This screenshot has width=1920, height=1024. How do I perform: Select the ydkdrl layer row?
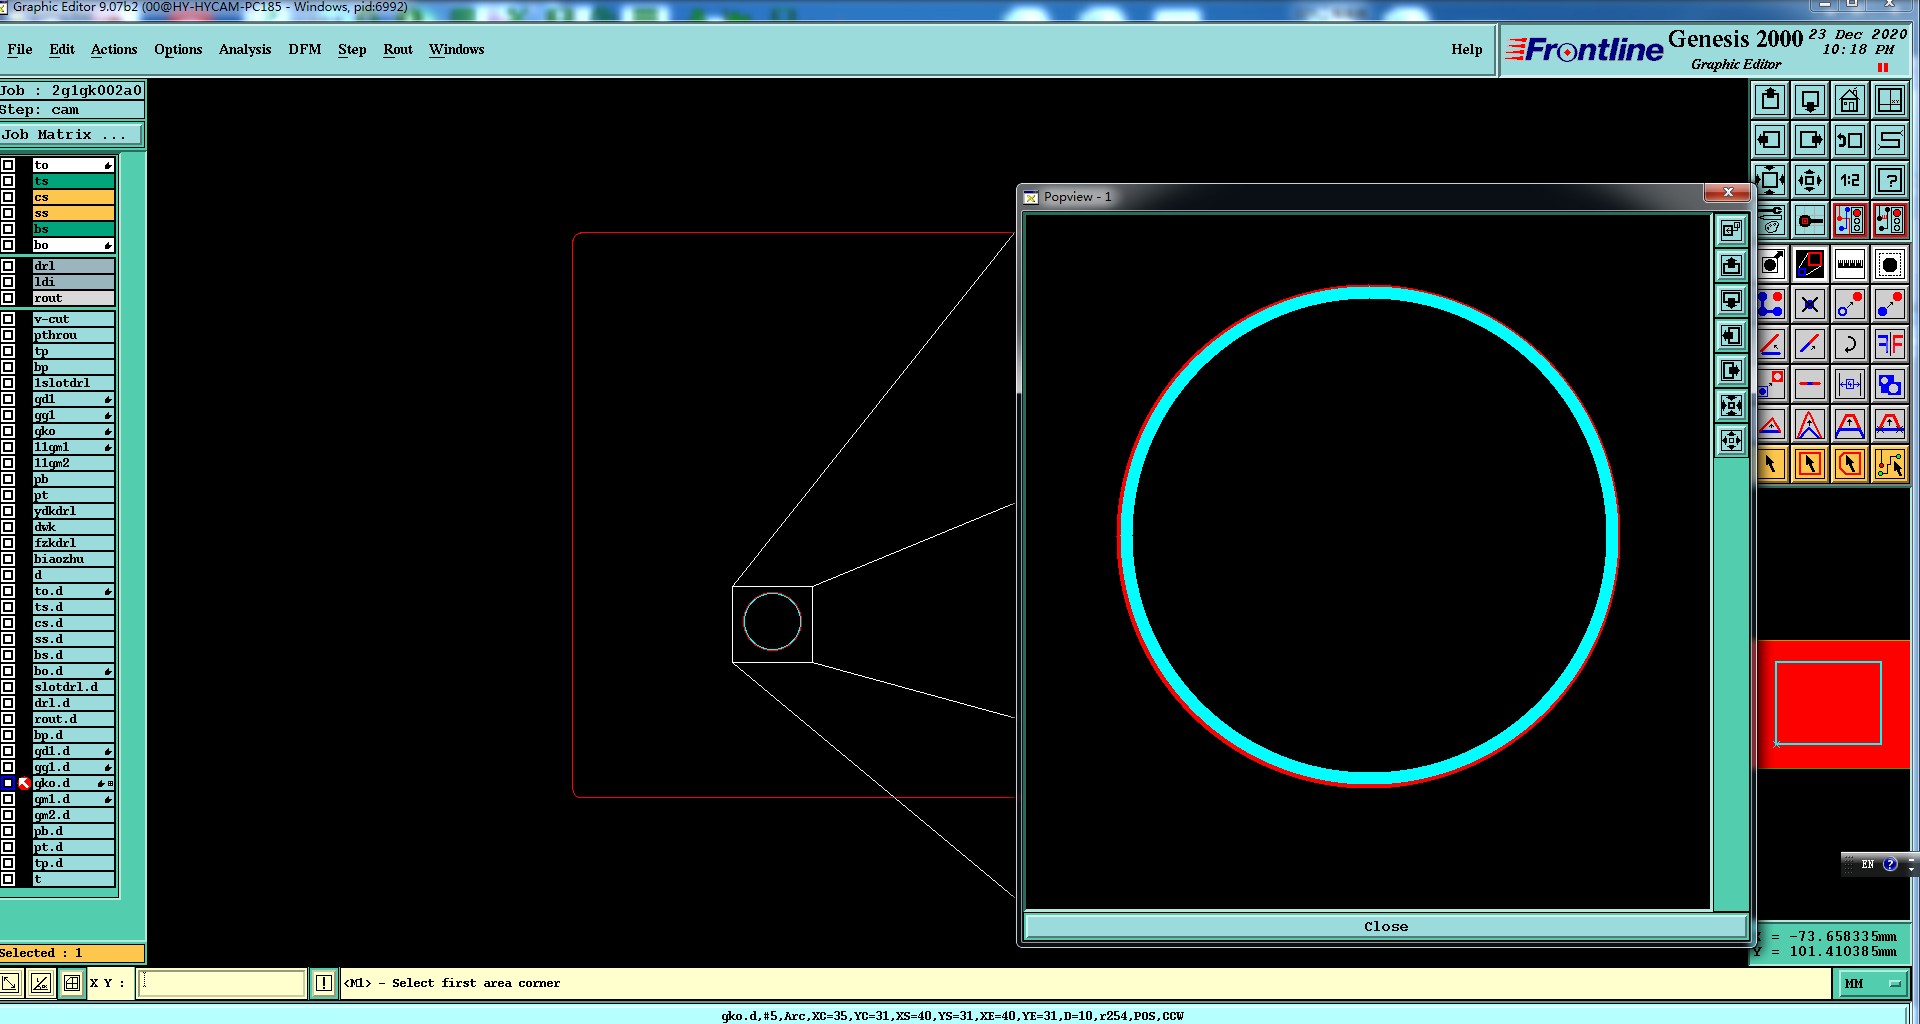pyautogui.click(x=73, y=511)
